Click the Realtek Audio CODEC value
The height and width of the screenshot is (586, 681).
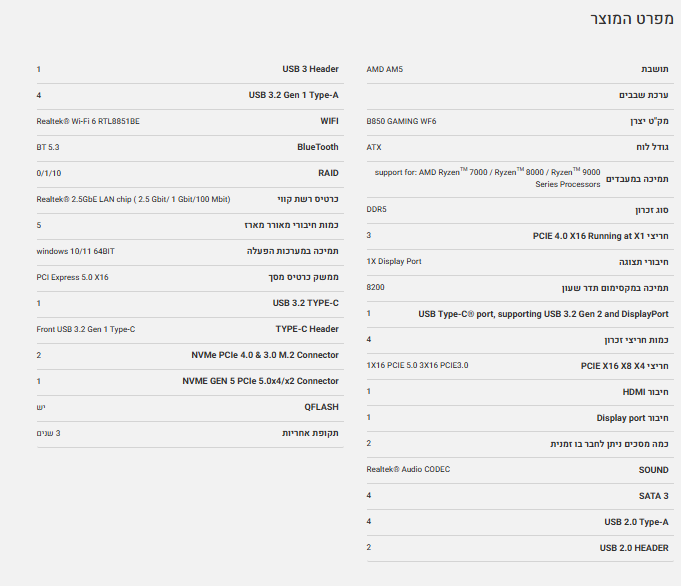[408, 469]
